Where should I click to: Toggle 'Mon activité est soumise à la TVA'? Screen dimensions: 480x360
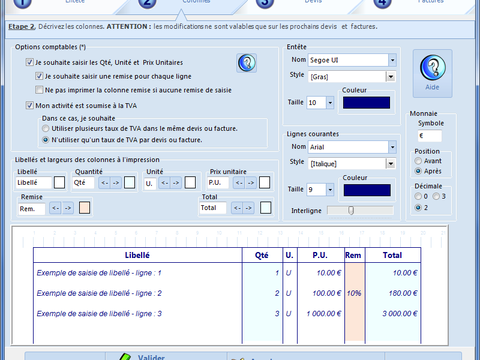pyautogui.click(x=30, y=105)
